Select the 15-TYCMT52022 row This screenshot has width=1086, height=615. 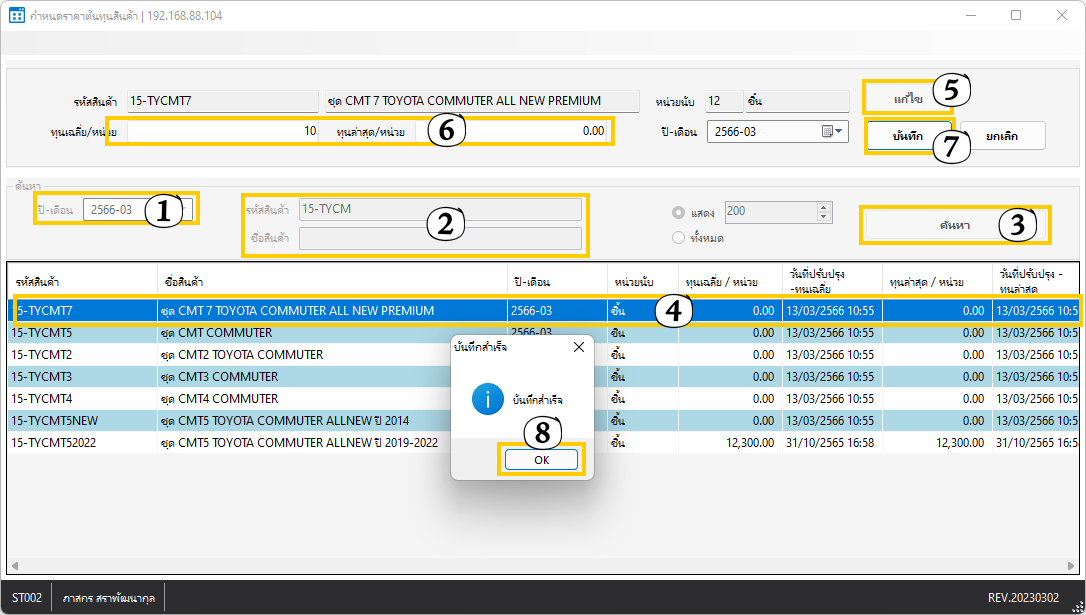pos(54,442)
